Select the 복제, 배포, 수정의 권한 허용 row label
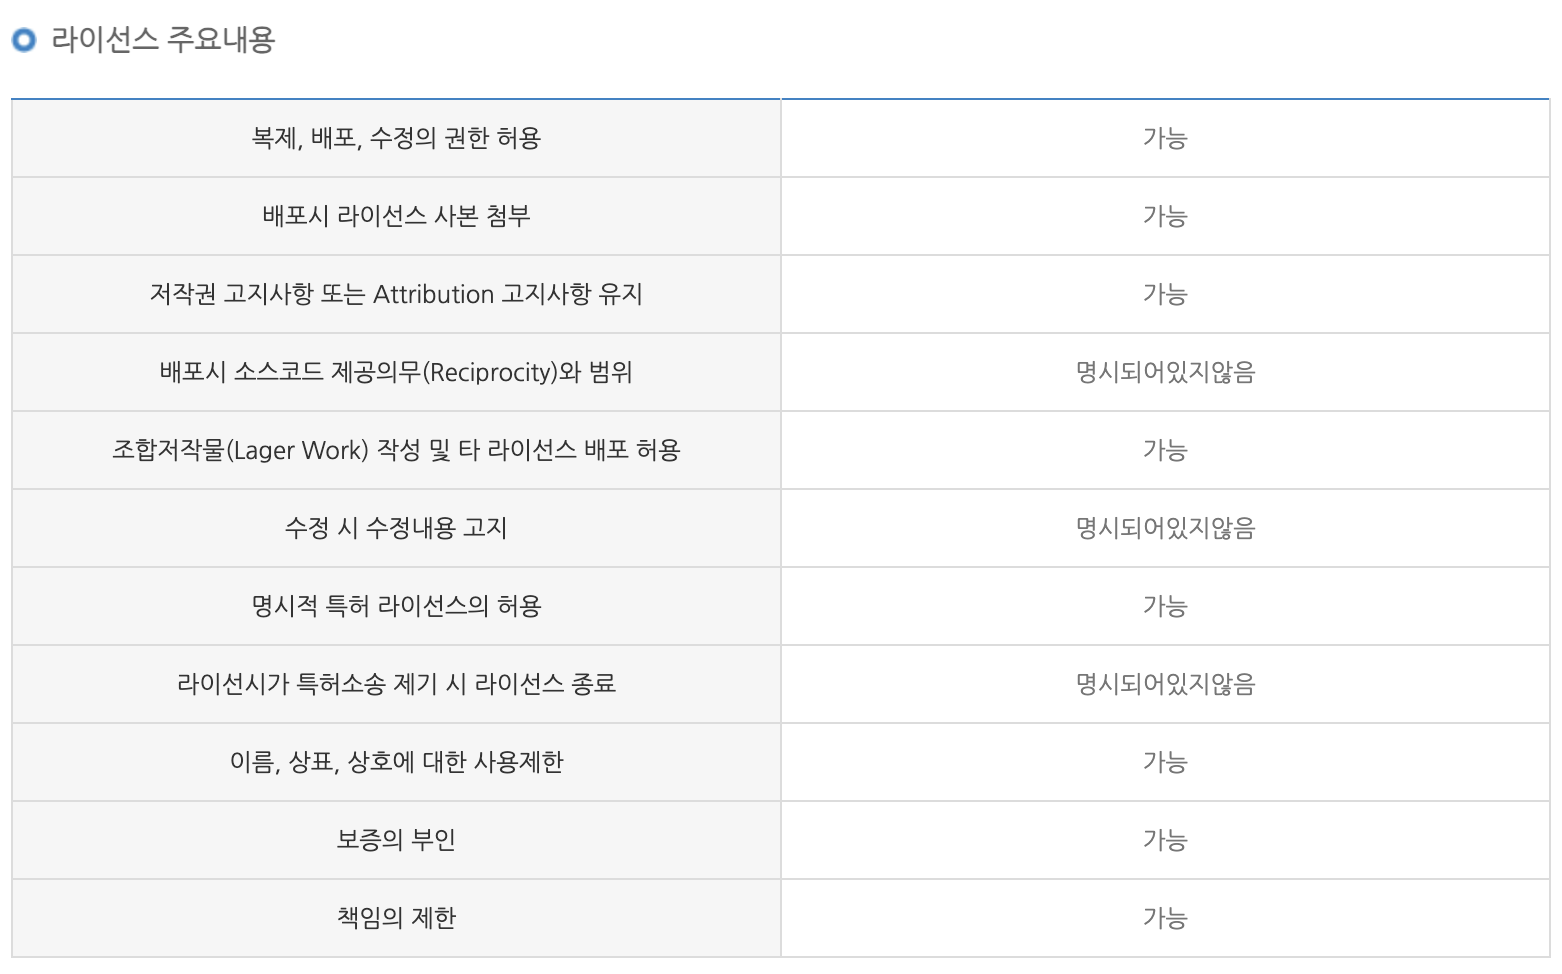 coord(396,138)
